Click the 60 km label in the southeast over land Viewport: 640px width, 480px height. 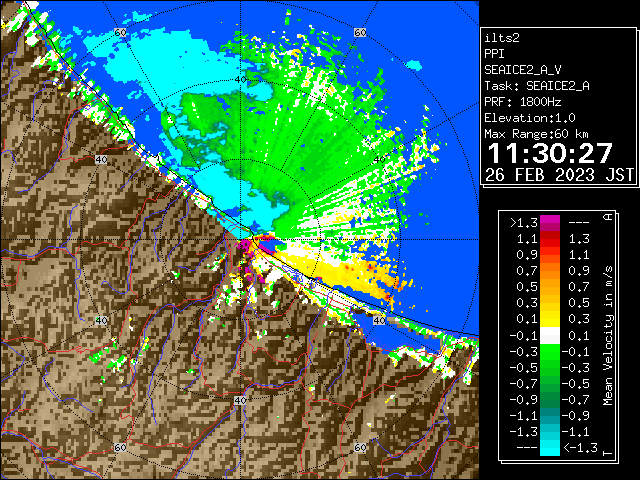click(x=360, y=447)
